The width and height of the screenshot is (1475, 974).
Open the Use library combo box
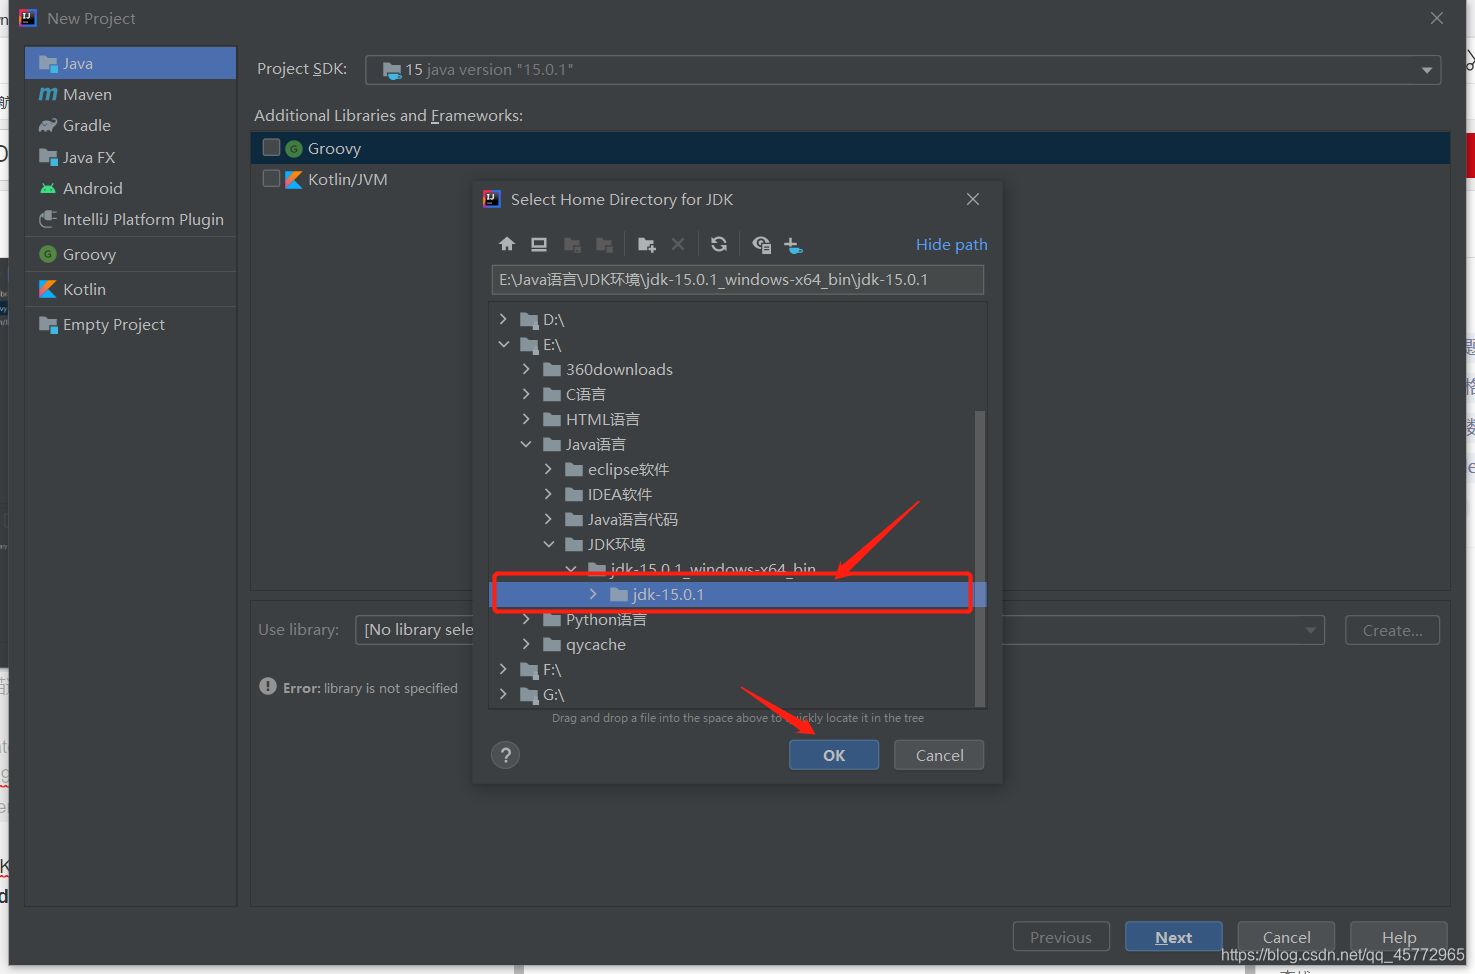click(840, 630)
